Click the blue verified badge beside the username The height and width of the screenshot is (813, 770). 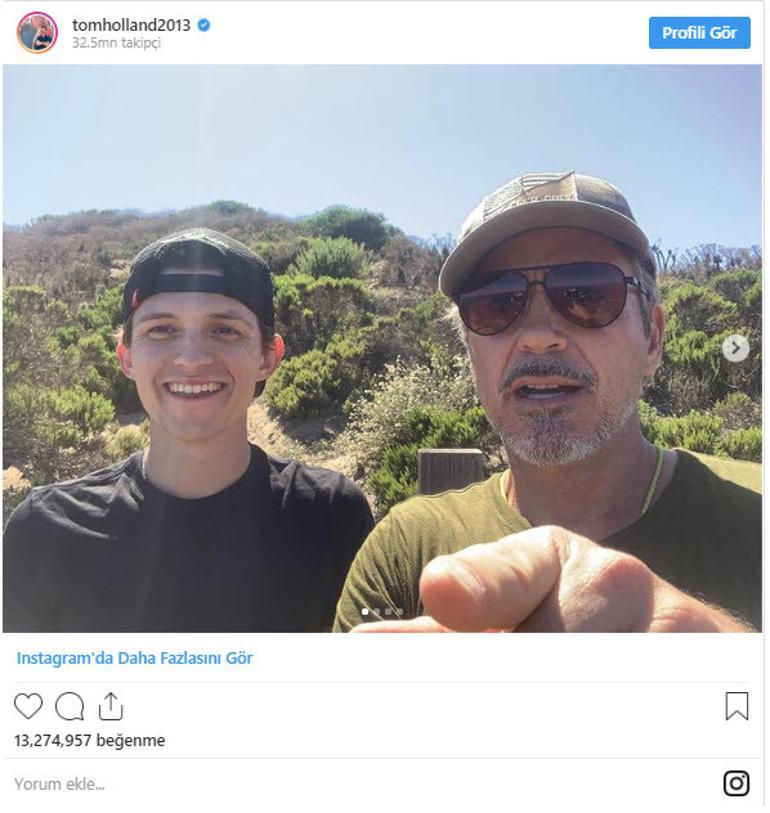click(x=204, y=25)
